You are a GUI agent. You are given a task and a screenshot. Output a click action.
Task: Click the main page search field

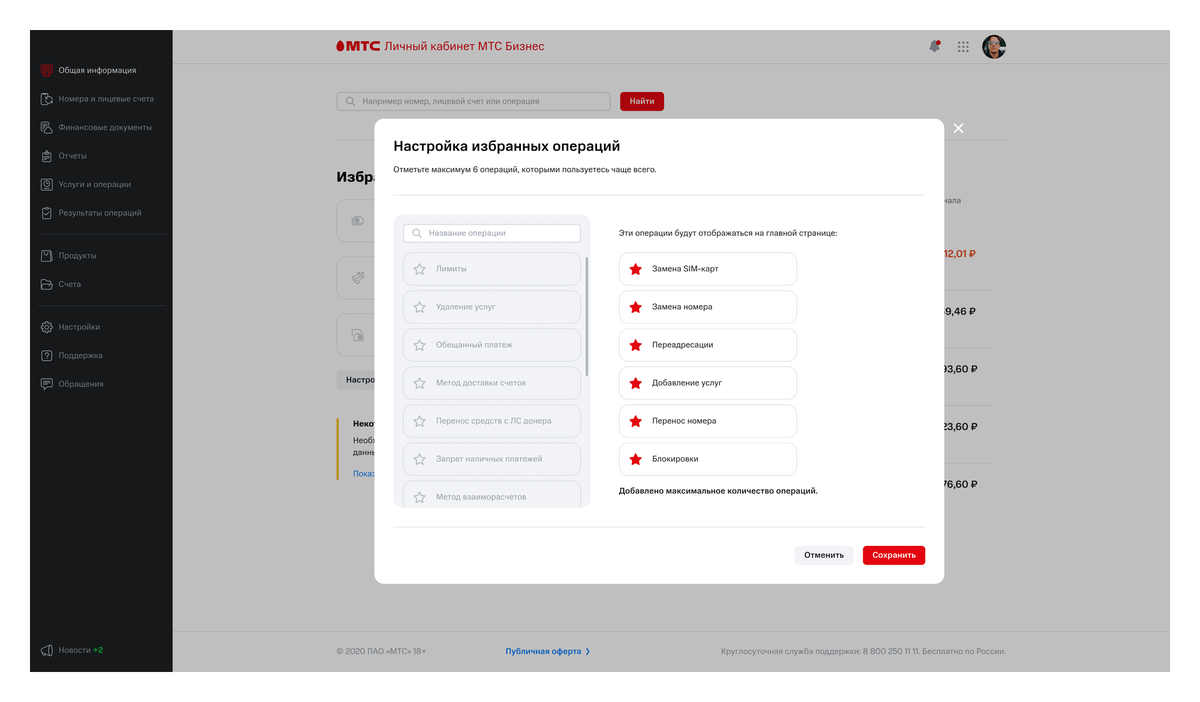[x=473, y=101]
